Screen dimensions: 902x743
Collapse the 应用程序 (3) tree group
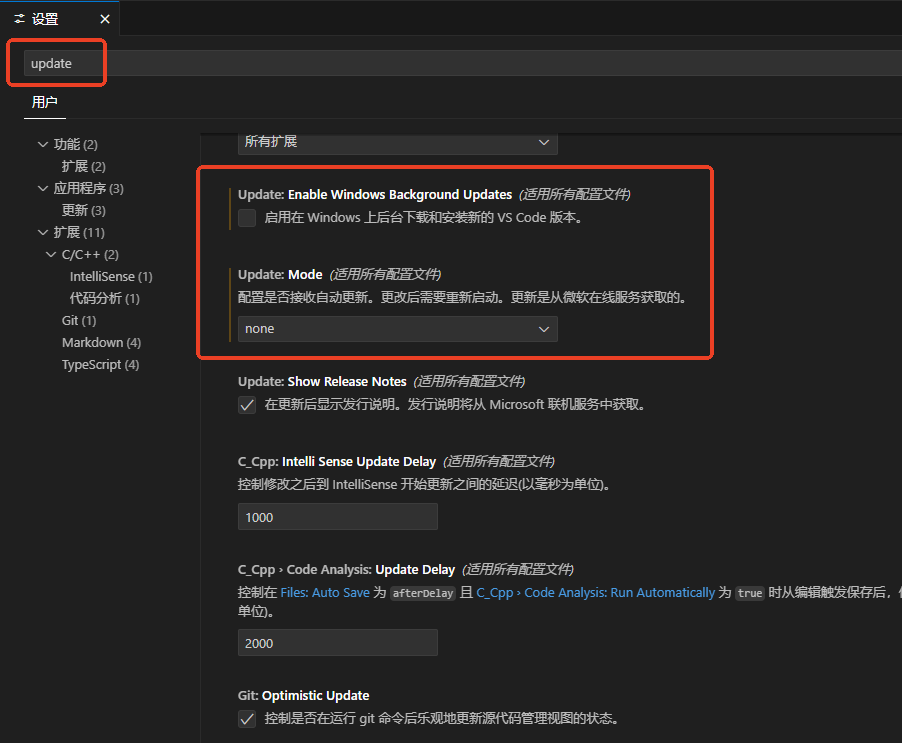coord(43,188)
